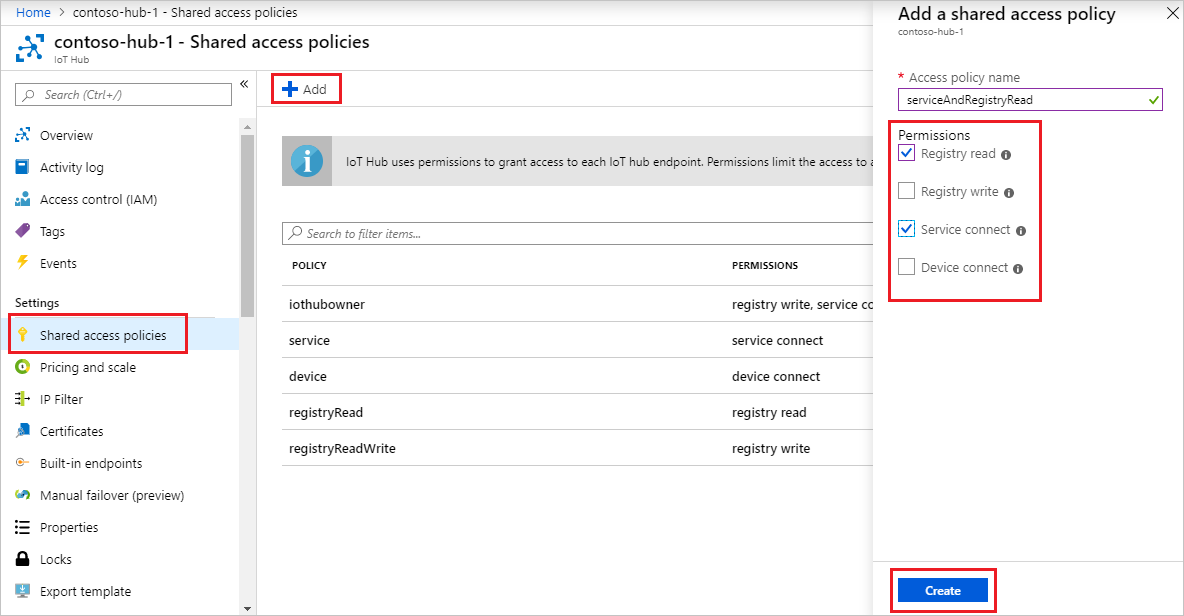This screenshot has height=616, width=1184.
Task: Click the yellow key icon for Shared access policies
Action: pos(23,334)
